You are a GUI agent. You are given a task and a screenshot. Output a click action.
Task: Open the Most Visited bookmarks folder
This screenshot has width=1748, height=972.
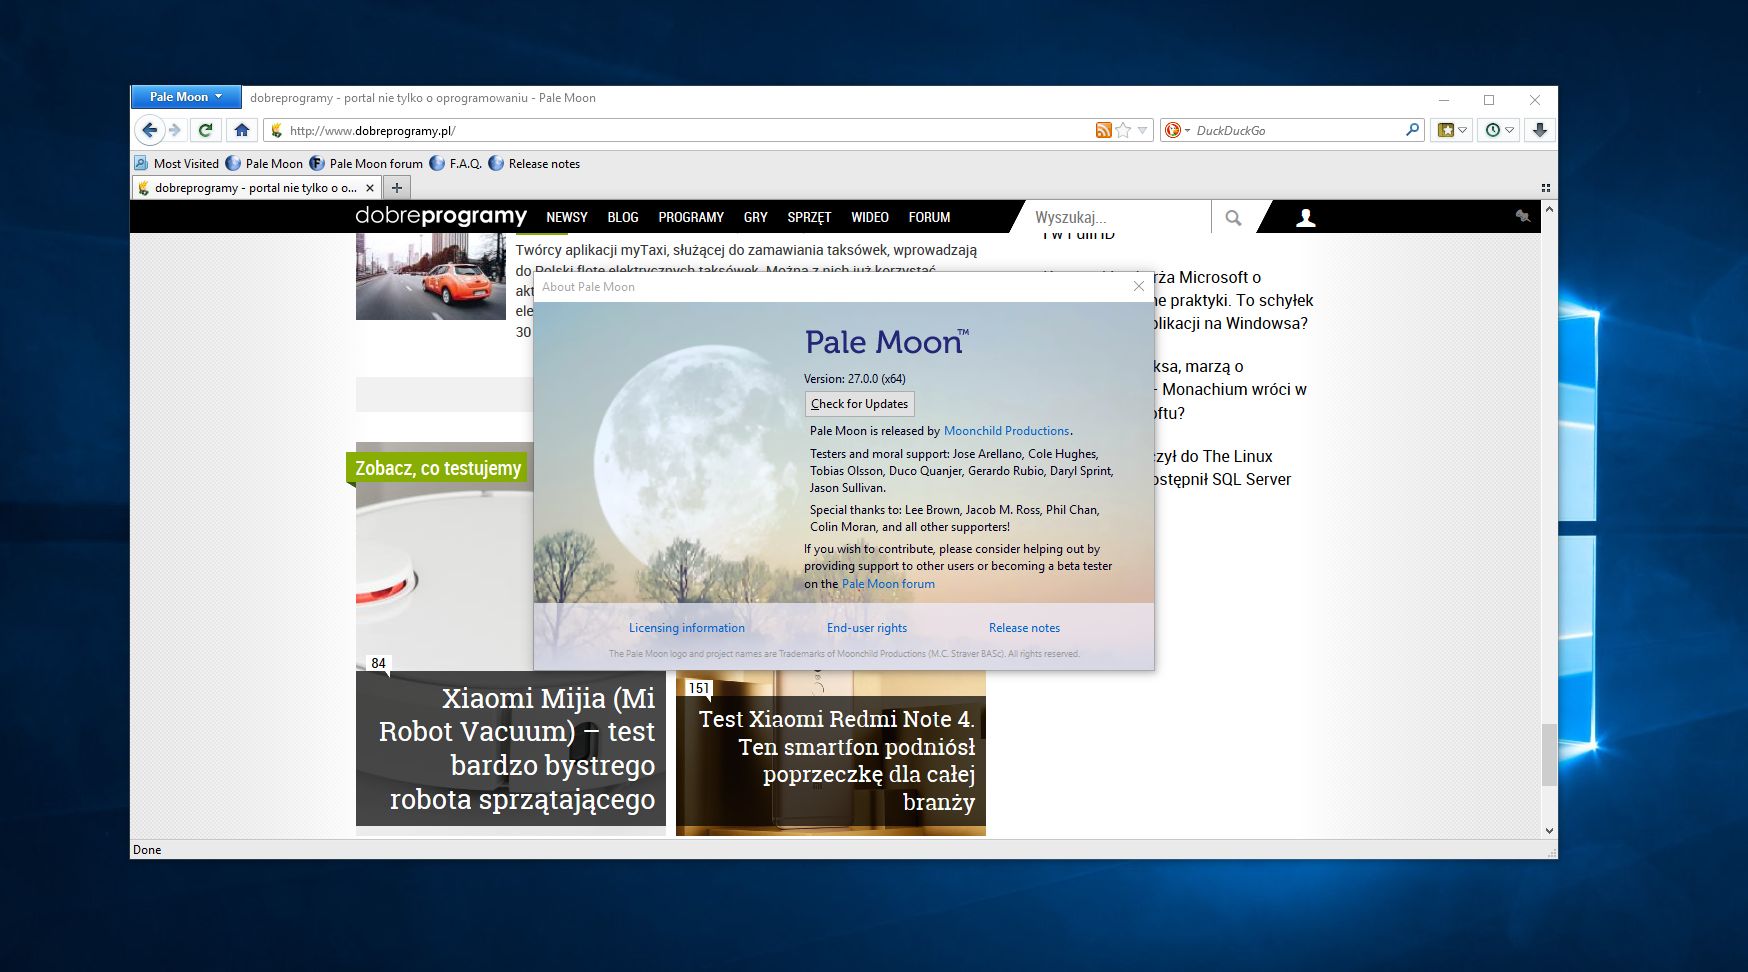click(x=177, y=164)
